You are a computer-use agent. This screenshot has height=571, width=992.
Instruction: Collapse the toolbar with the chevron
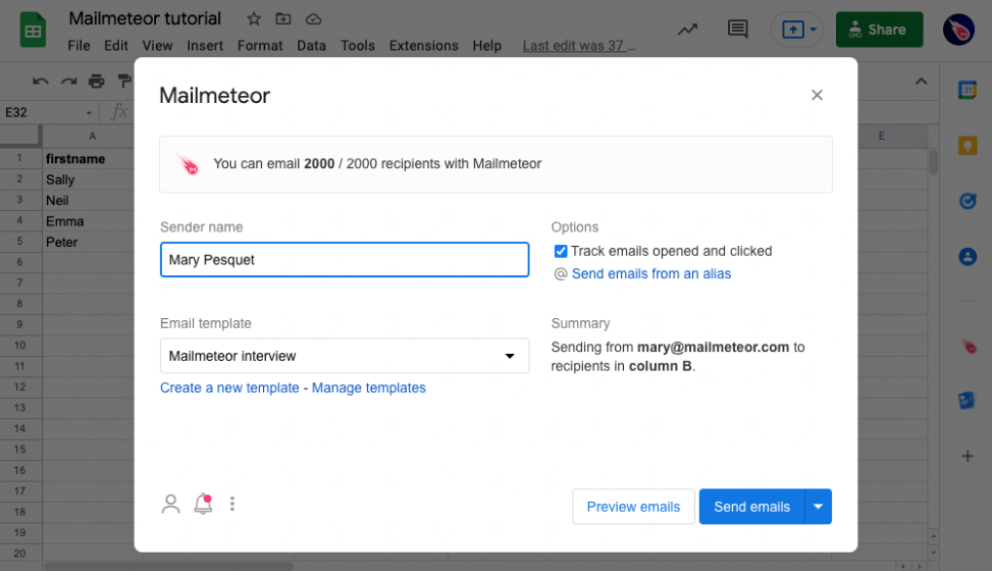tap(921, 81)
